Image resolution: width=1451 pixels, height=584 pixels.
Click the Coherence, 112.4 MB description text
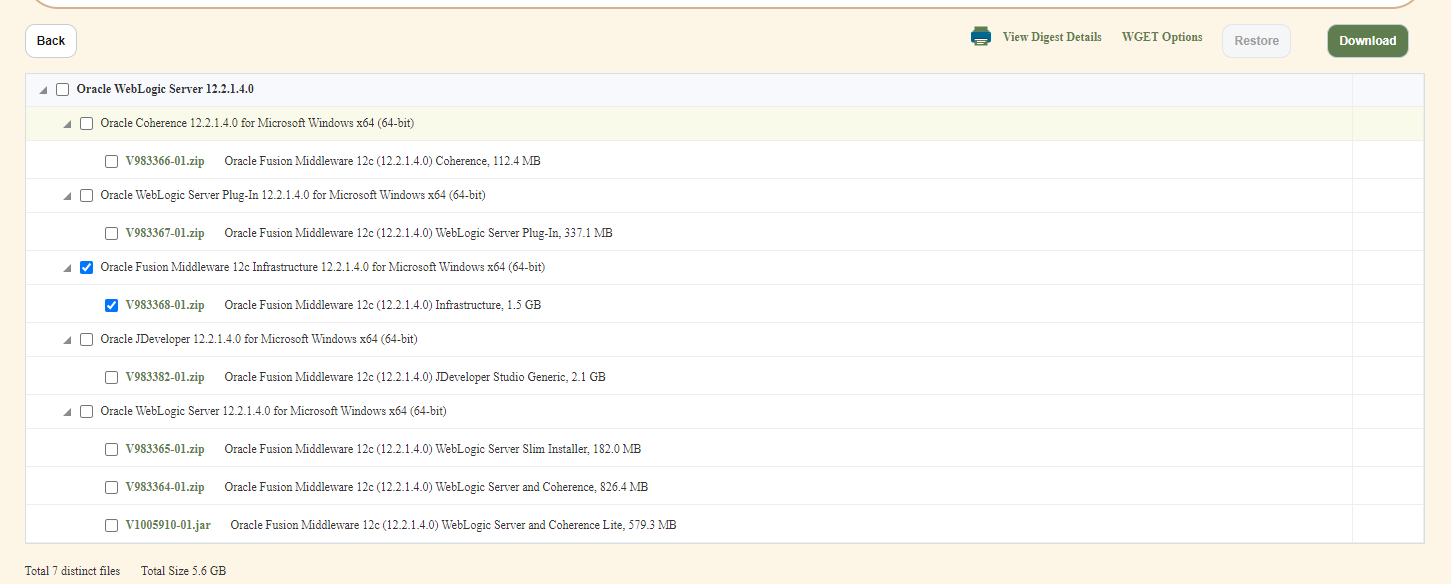coord(382,161)
